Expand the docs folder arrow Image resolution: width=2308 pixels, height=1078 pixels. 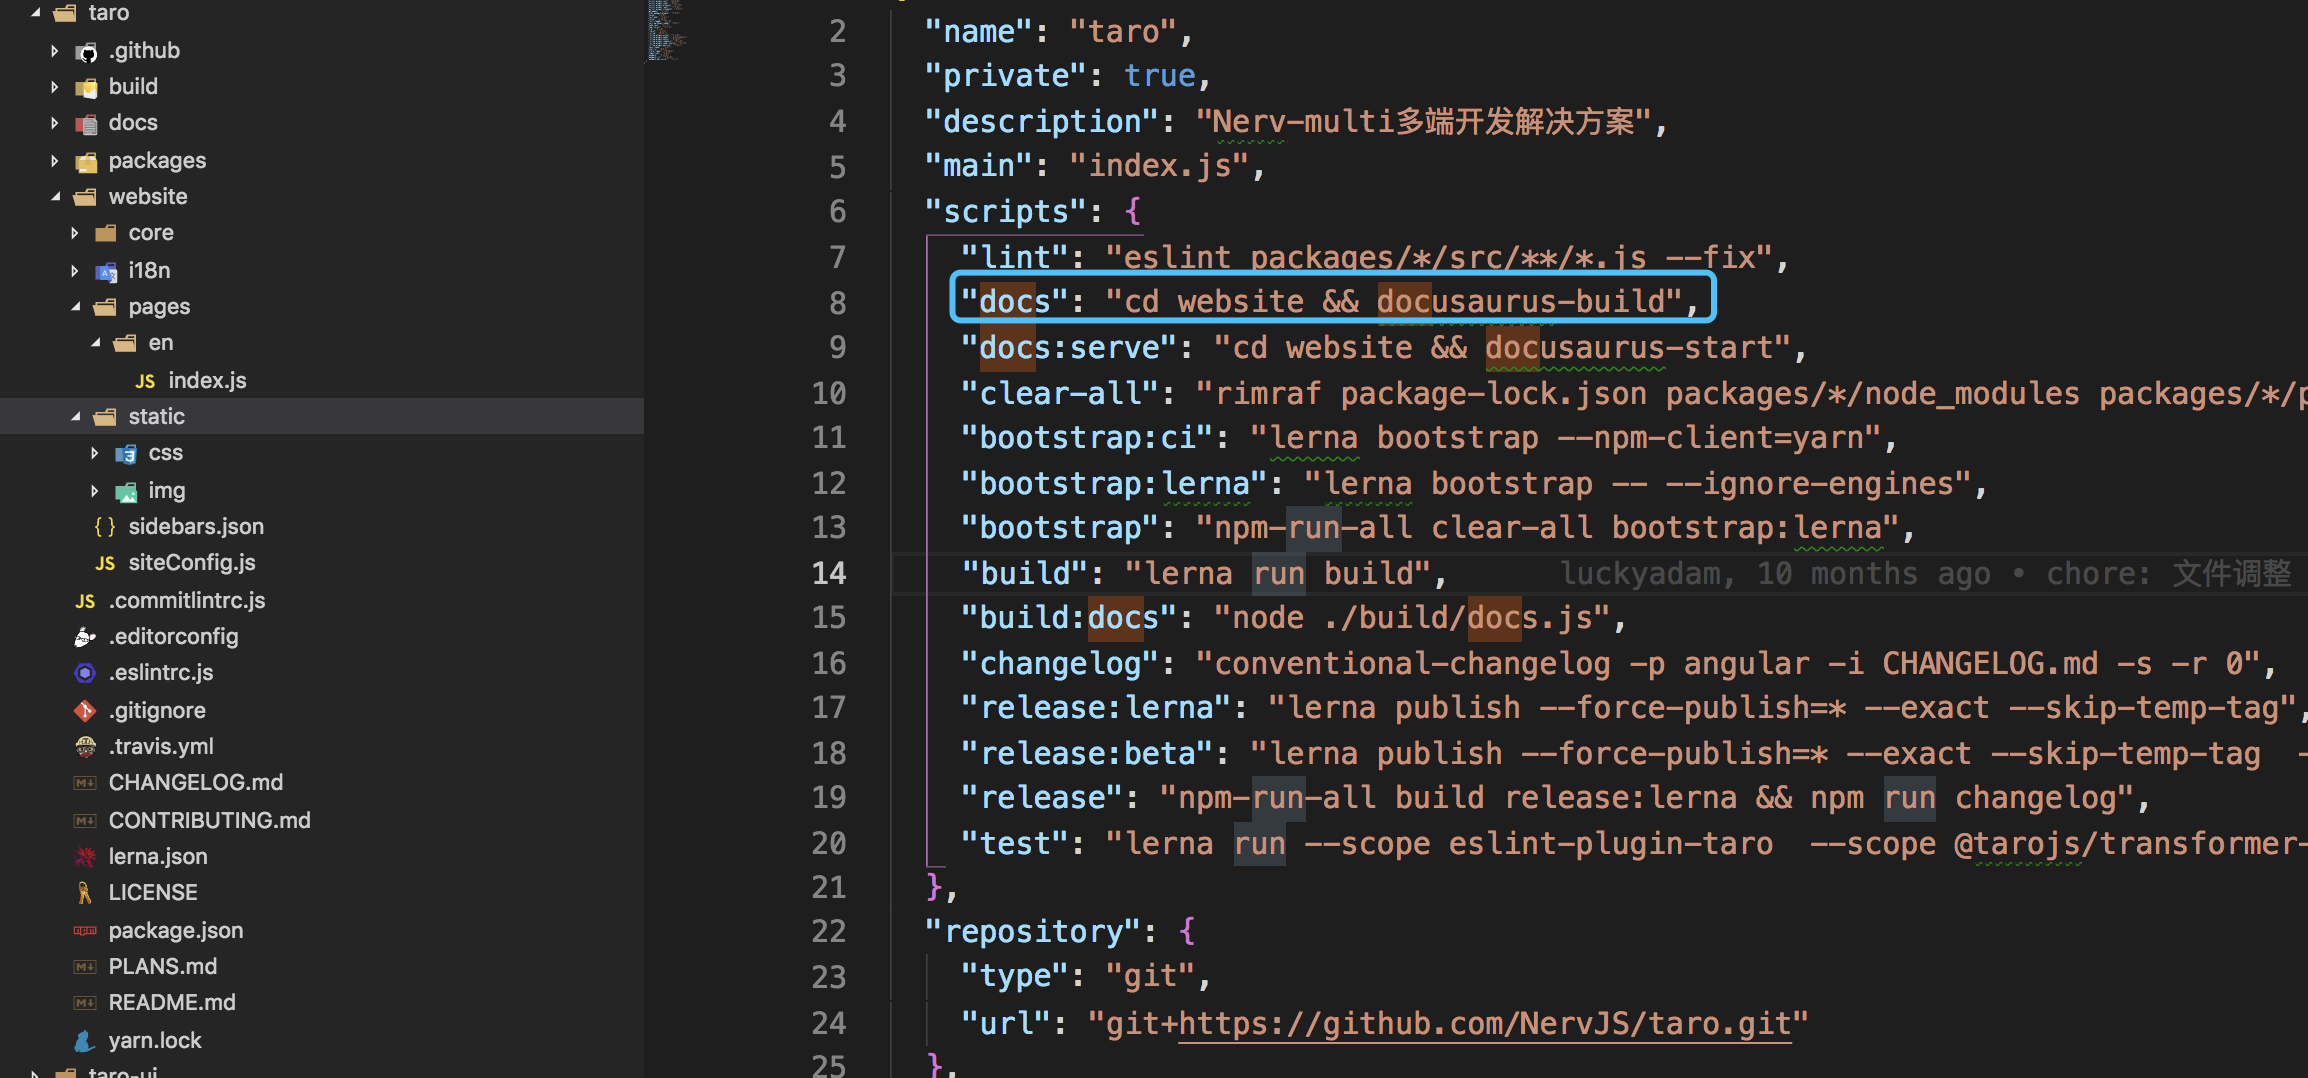[x=55, y=123]
